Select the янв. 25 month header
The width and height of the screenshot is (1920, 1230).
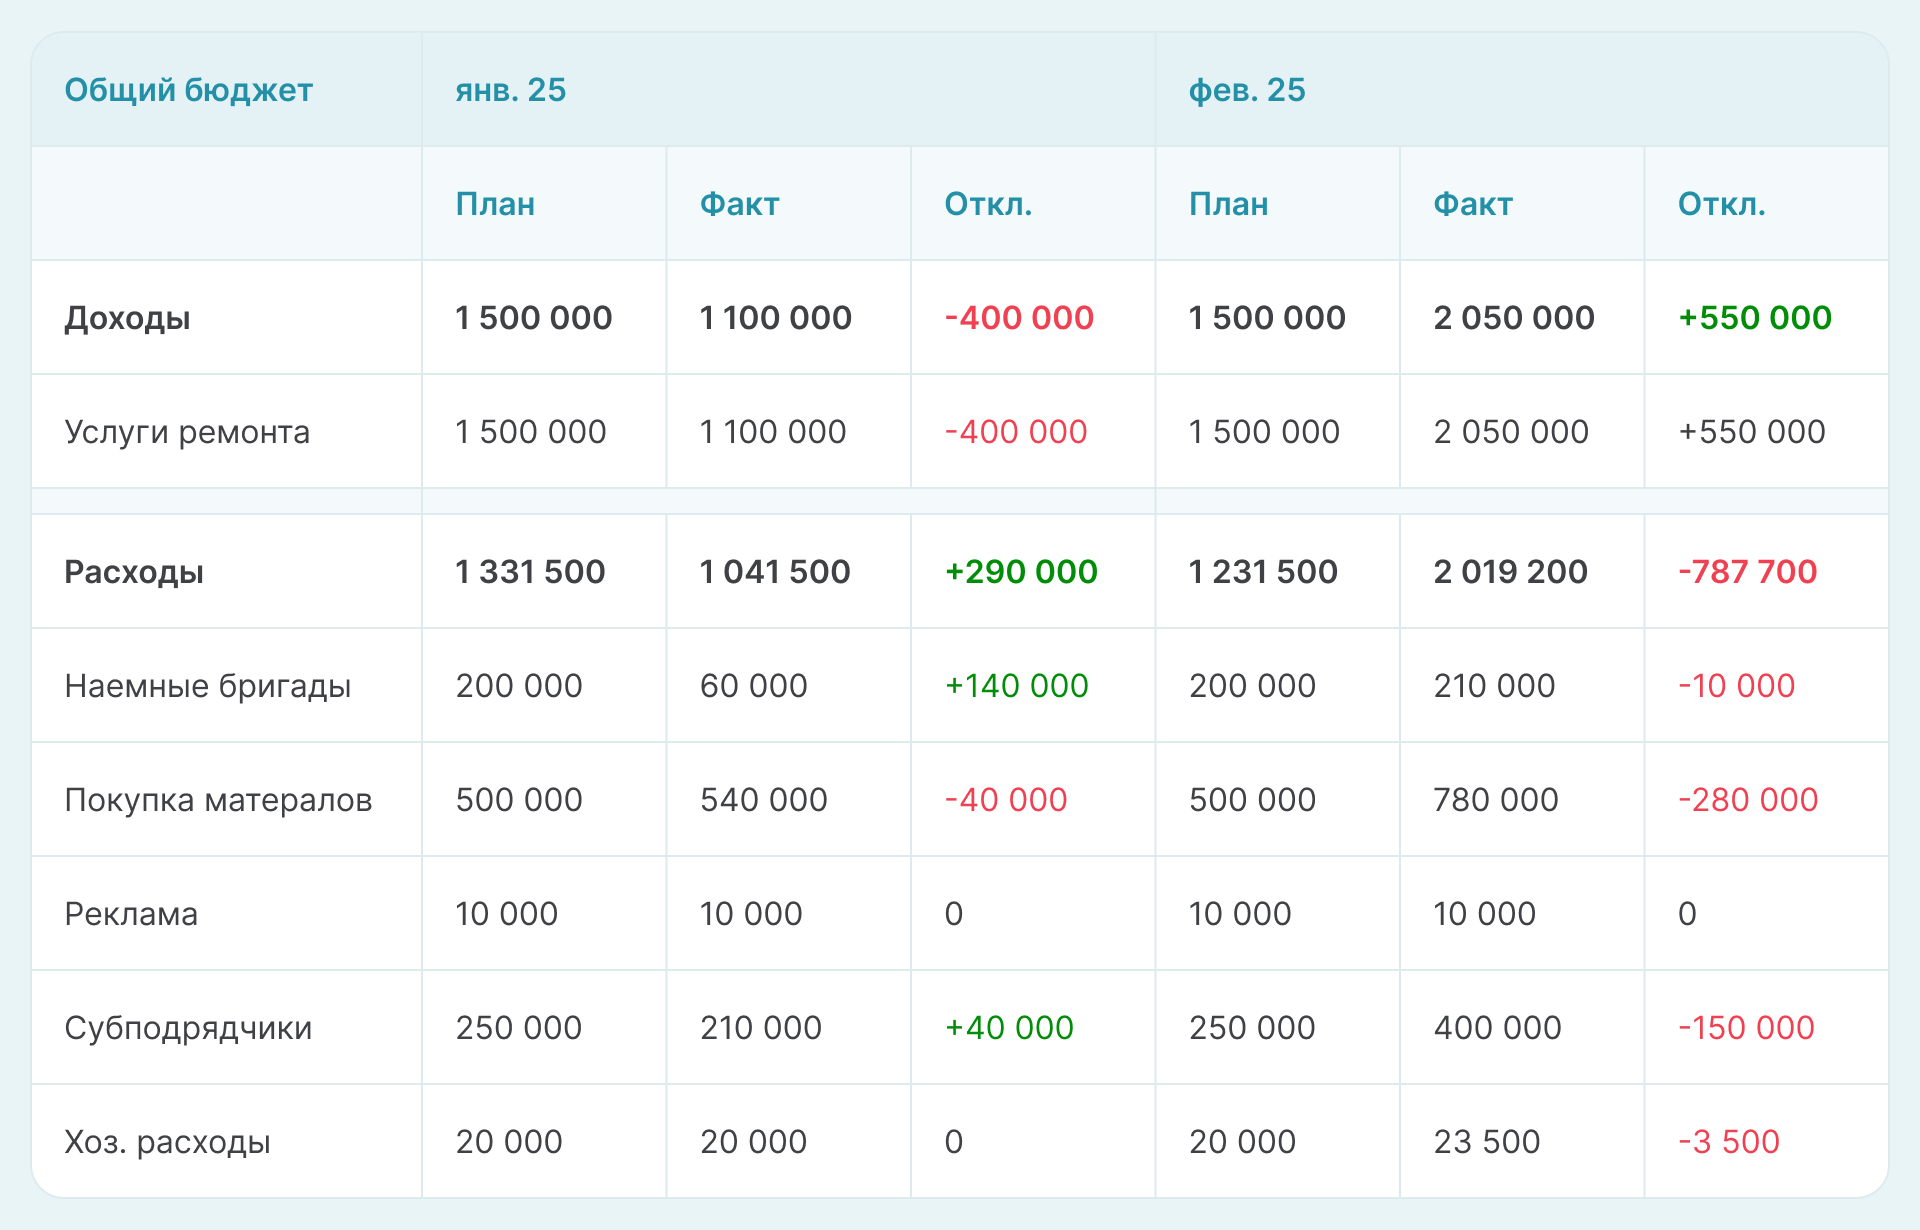510,90
